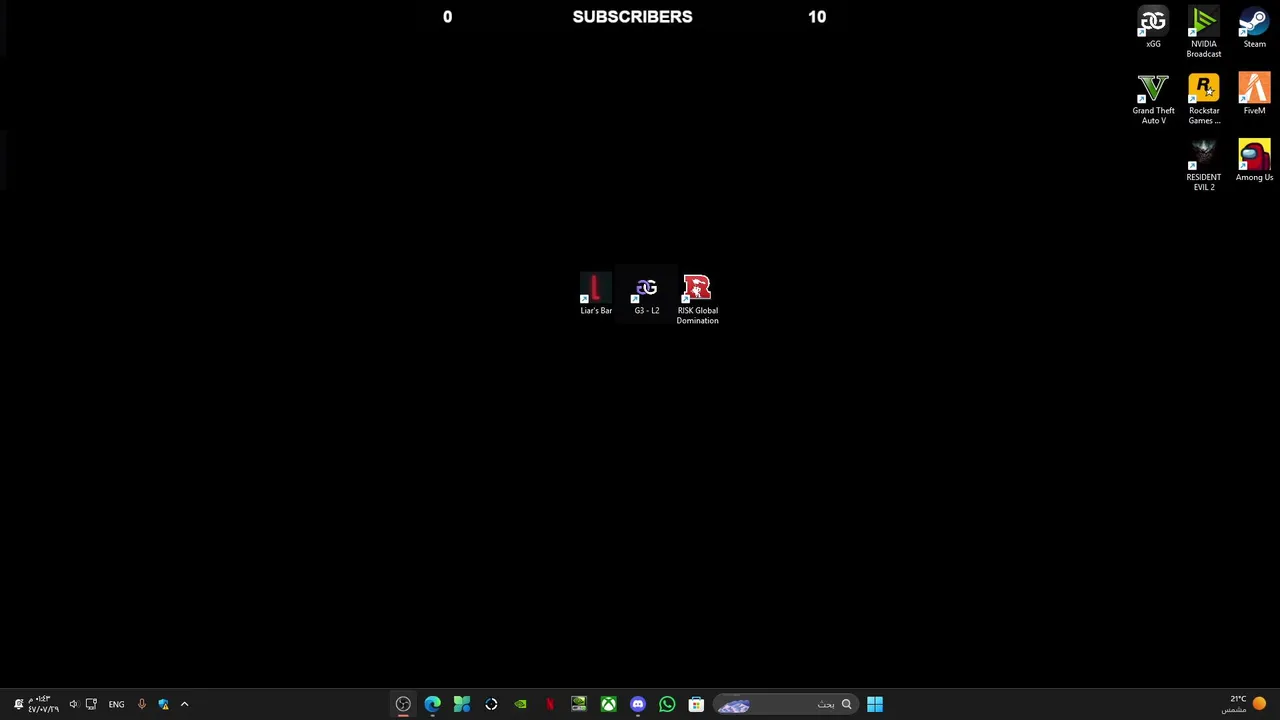The width and height of the screenshot is (1280, 720).
Task: Open the volume speaker control
Action: [73, 704]
